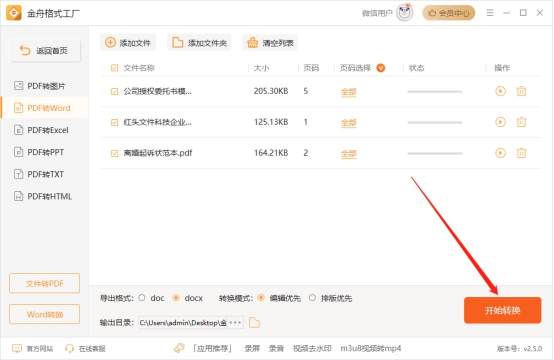The height and width of the screenshot is (360, 554).
Task: Click the 版本号 v2.5.0 text
Action: 519,349
